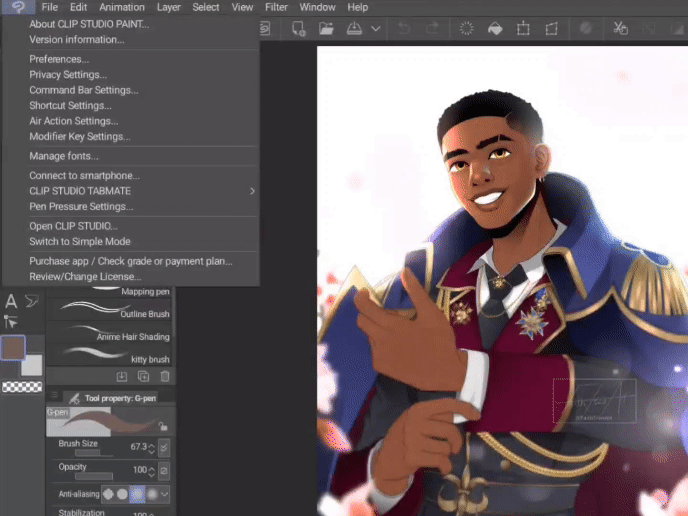Click the duplicate sub tool icon
Viewport: 688px width, 516px height.
point(143,376)
